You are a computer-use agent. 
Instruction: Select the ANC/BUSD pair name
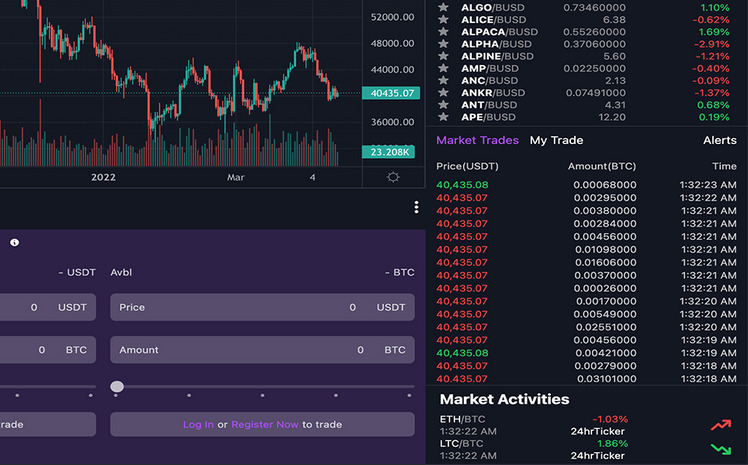click(x=489, y=80)
